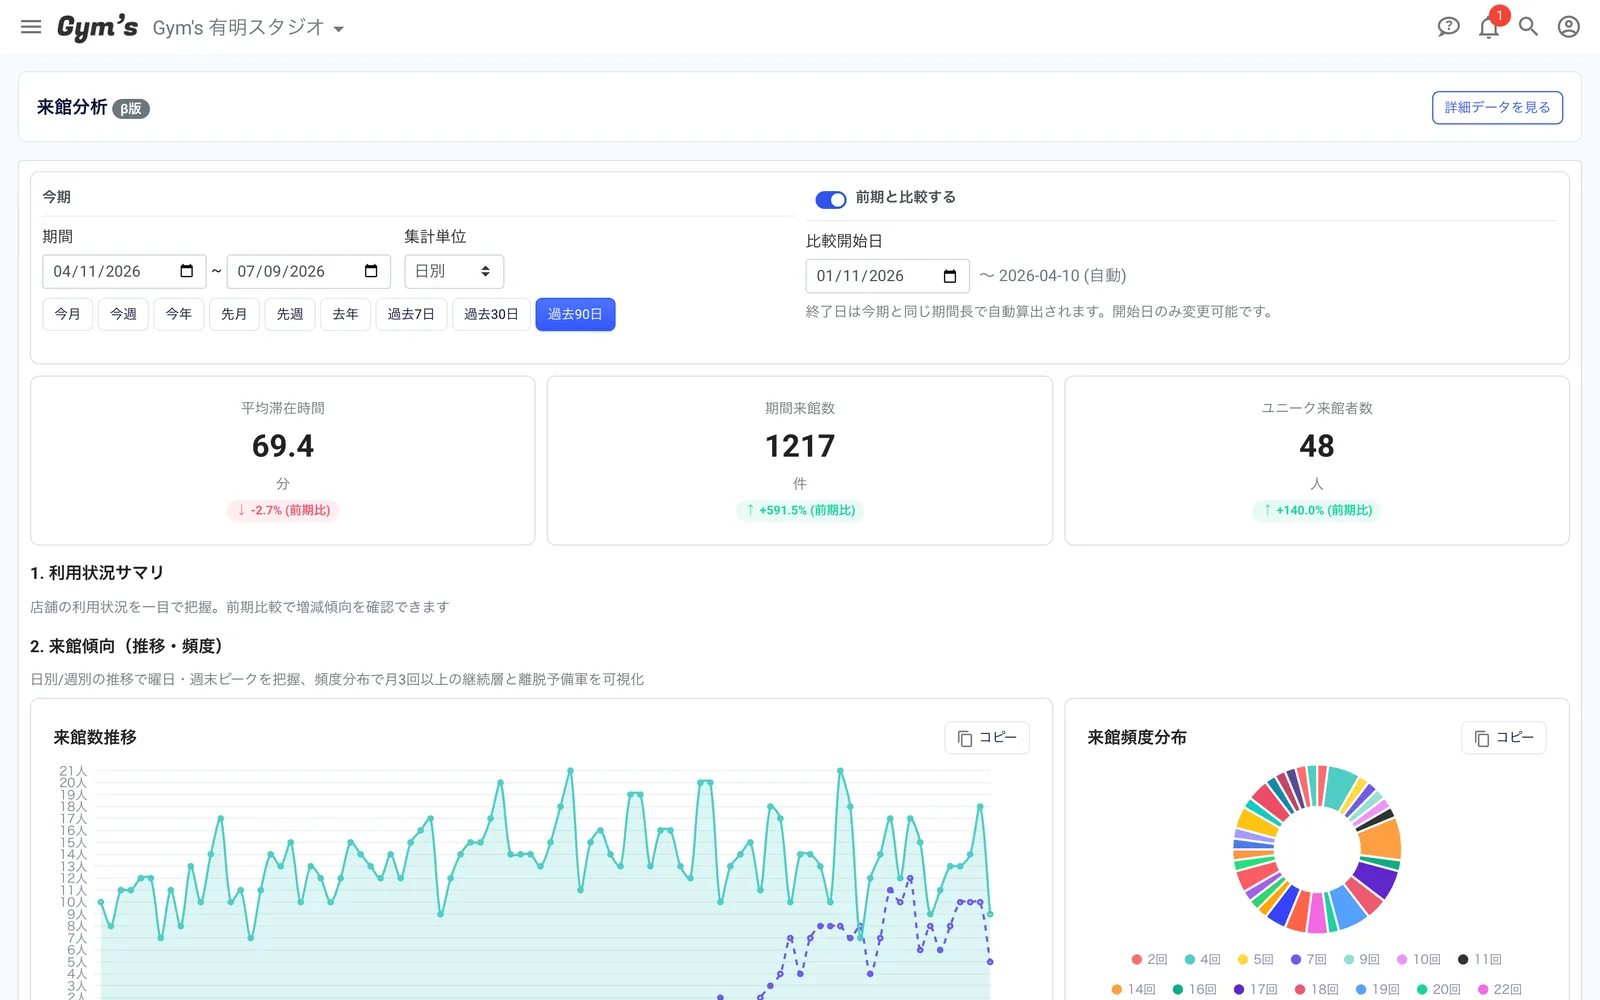This screenshot has width=1600, height=1000.
Task: Click the 期間来館数 value 1217
Action: [x=800, y=446]
